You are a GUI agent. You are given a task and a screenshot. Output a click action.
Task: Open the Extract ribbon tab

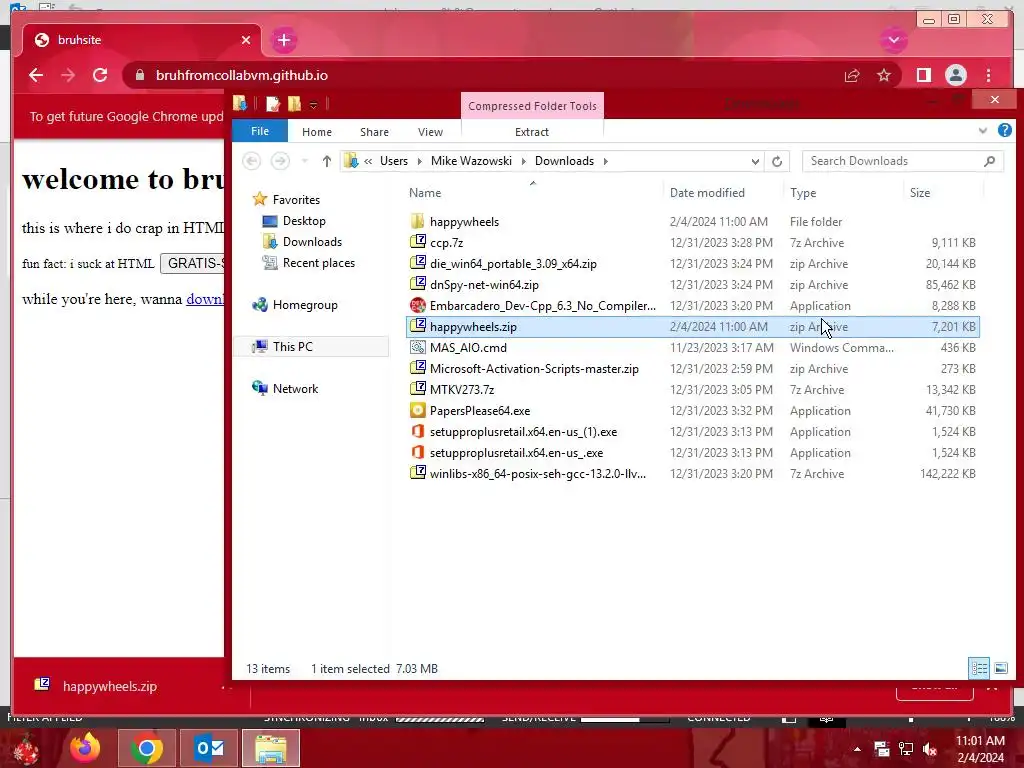[x=532, y=132]
